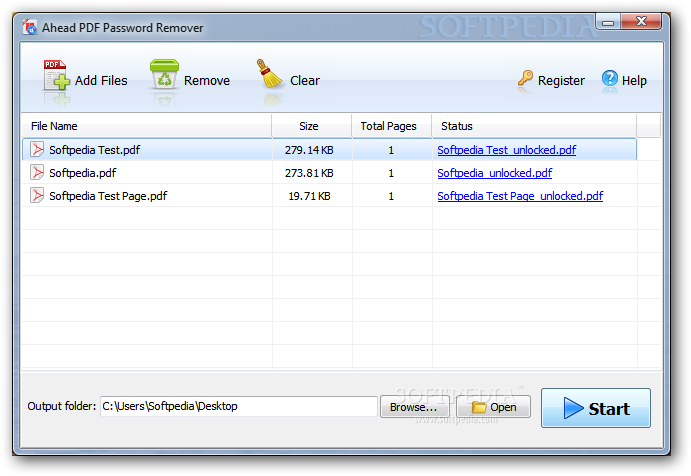Click the Clear label in toolbar

click(305, 80)
